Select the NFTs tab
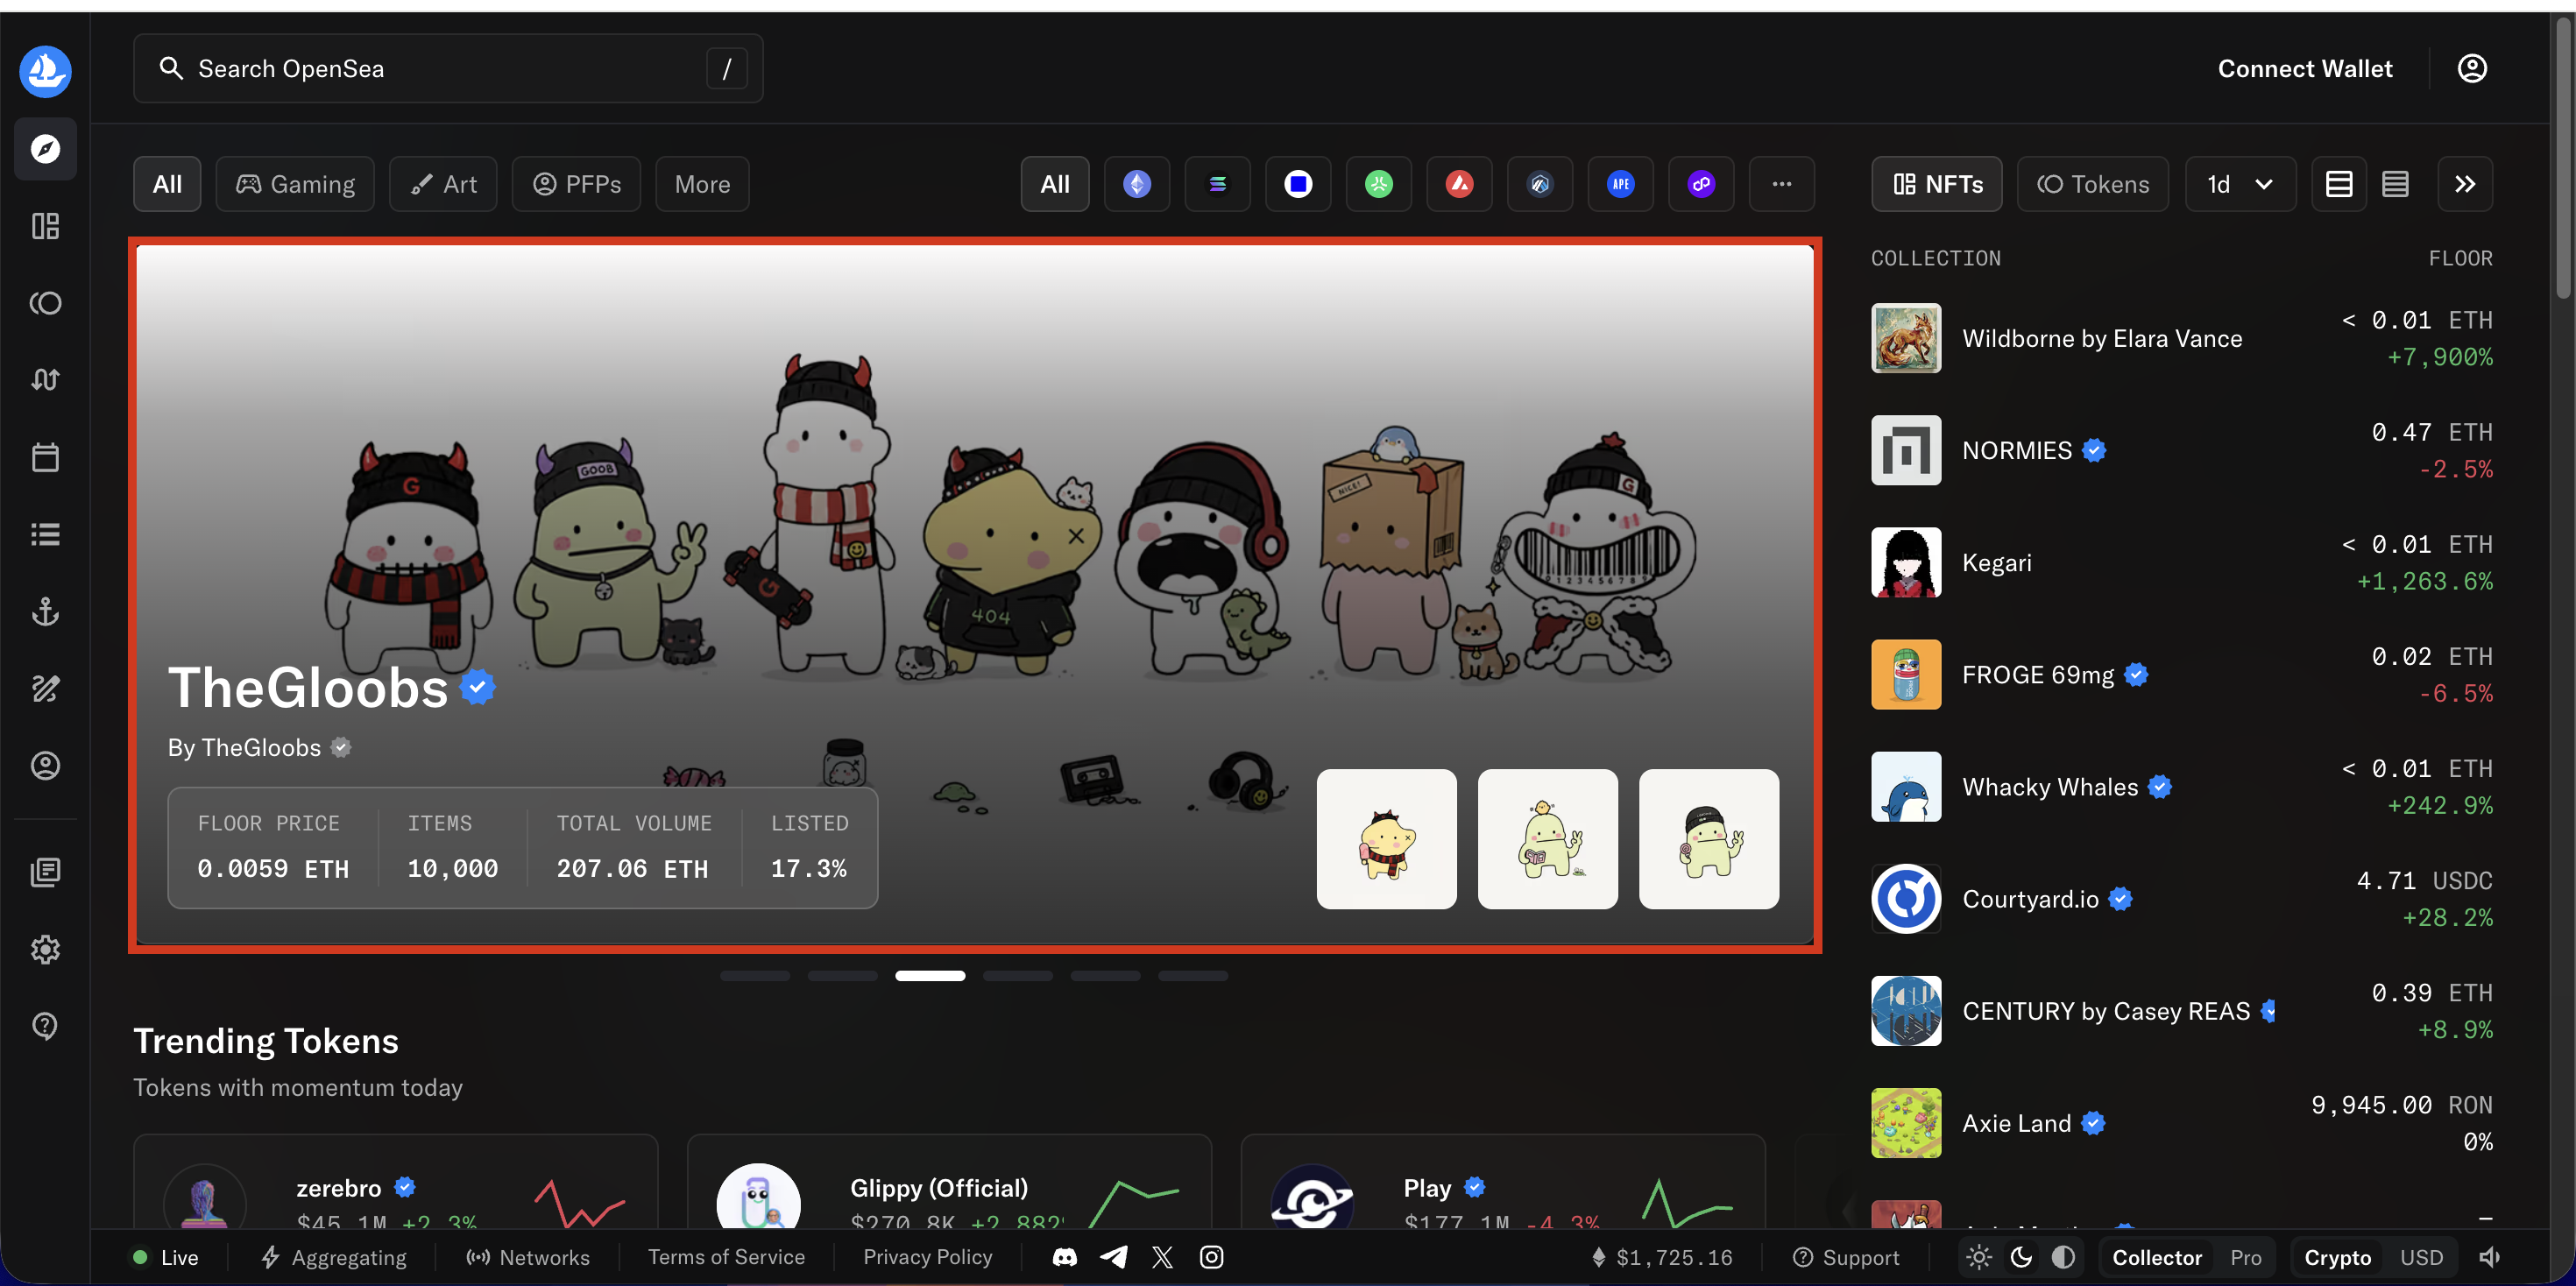This screenshot has width=2576, height=1286. click(x=1937, y=184)
